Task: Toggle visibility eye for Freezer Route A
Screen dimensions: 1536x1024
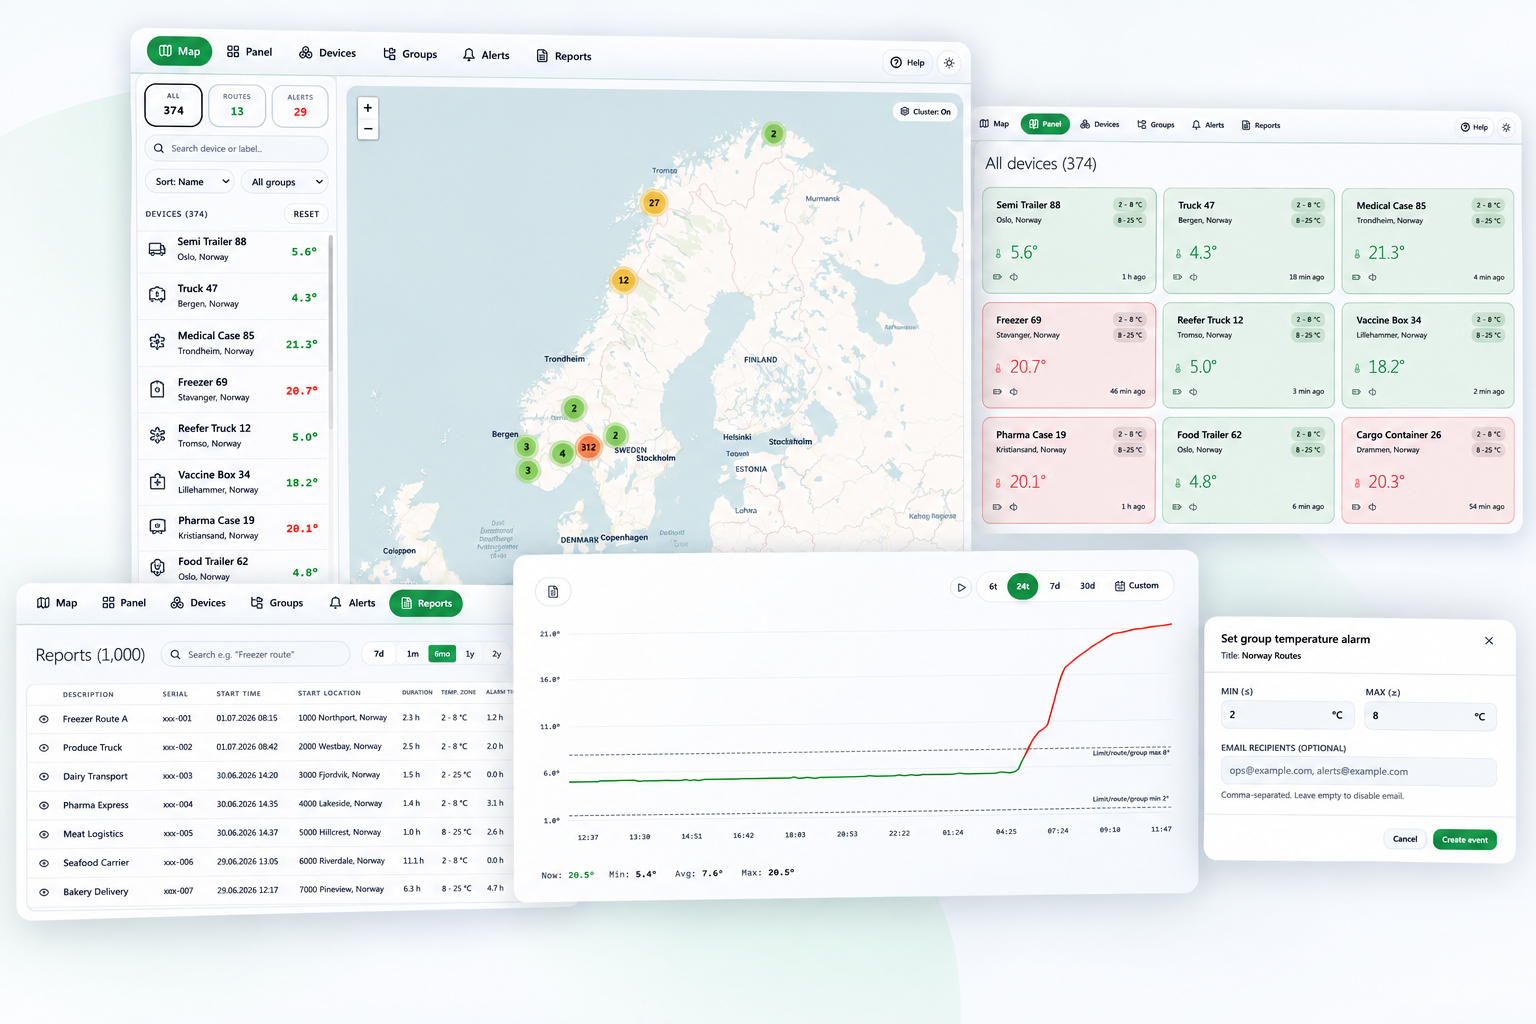Action: tap(44, 719)
